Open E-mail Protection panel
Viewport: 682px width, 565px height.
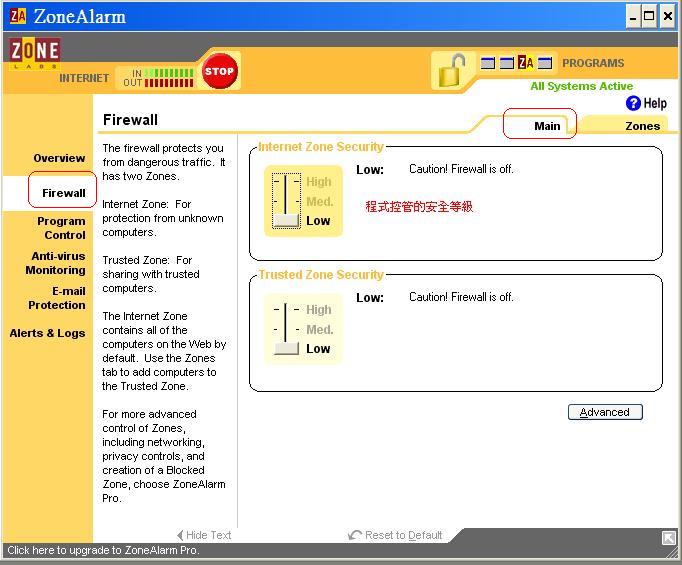coord(57,298)
